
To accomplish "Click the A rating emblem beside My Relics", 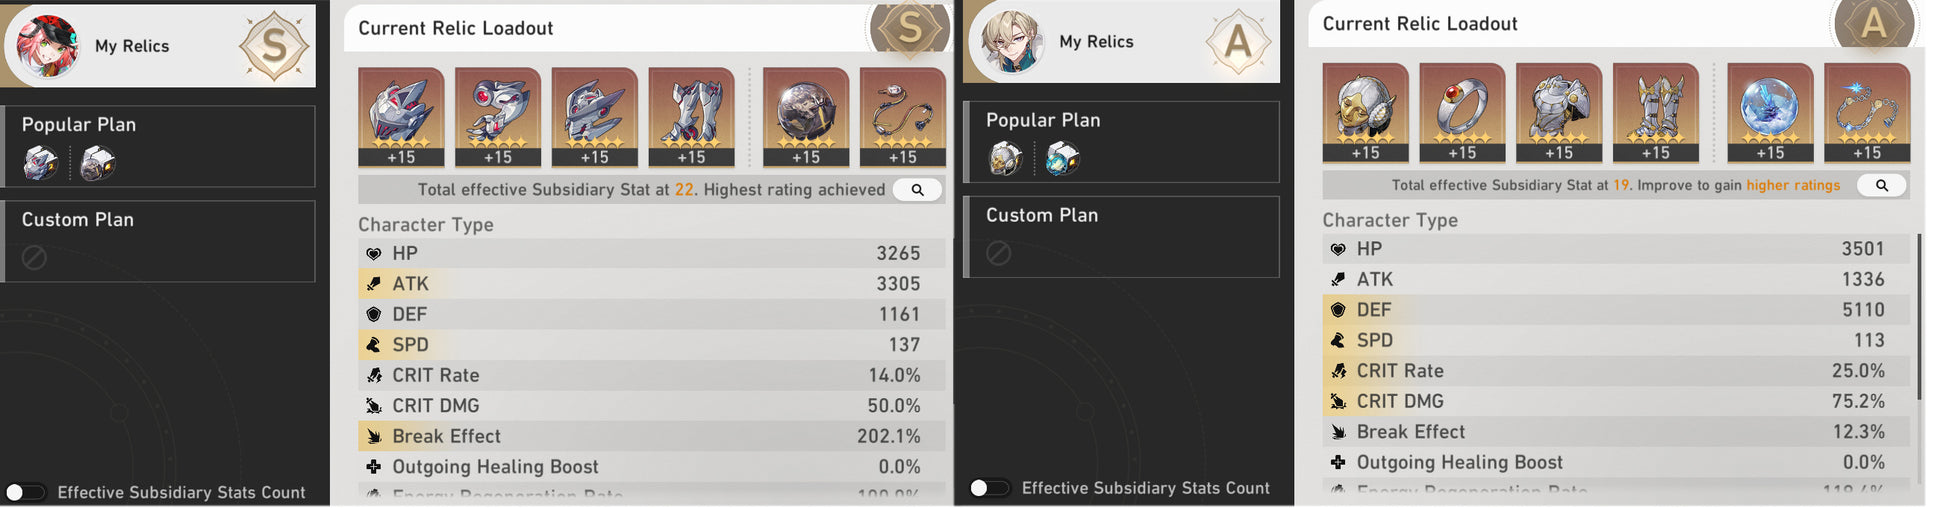I will point(1238,42).
